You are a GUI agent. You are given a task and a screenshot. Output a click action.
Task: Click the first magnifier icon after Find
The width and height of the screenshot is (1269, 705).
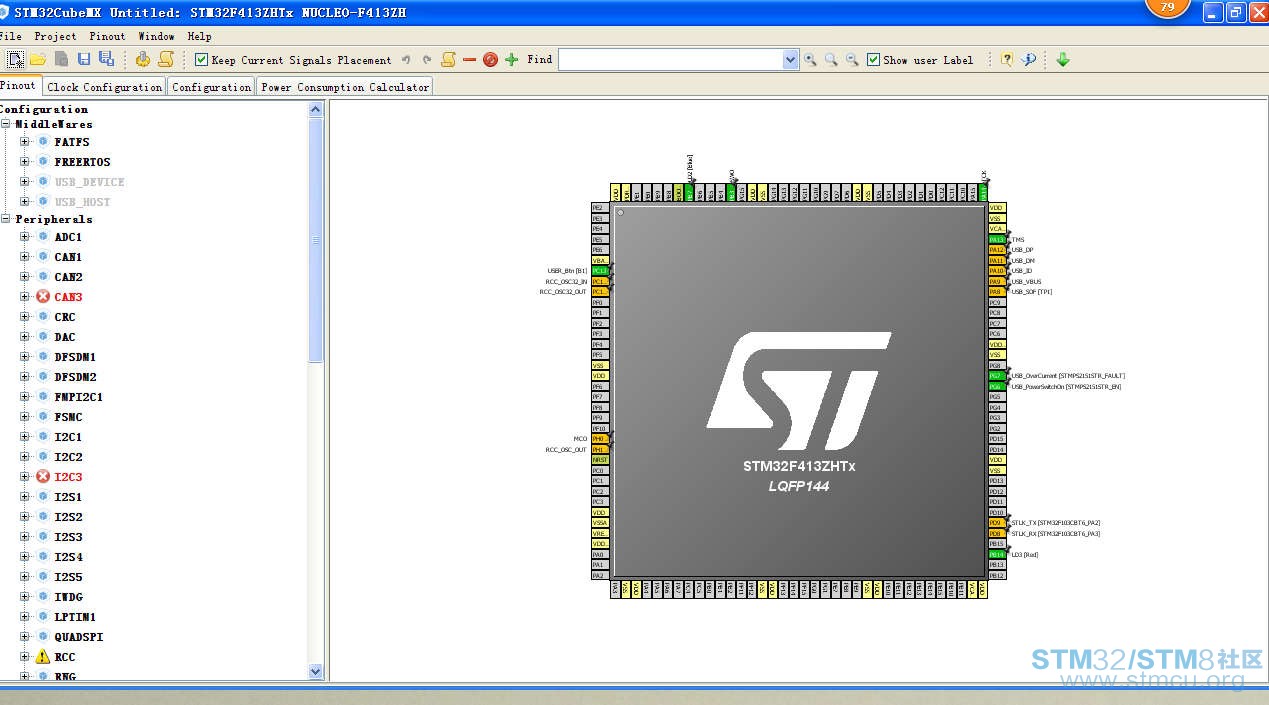pos(810,60)
